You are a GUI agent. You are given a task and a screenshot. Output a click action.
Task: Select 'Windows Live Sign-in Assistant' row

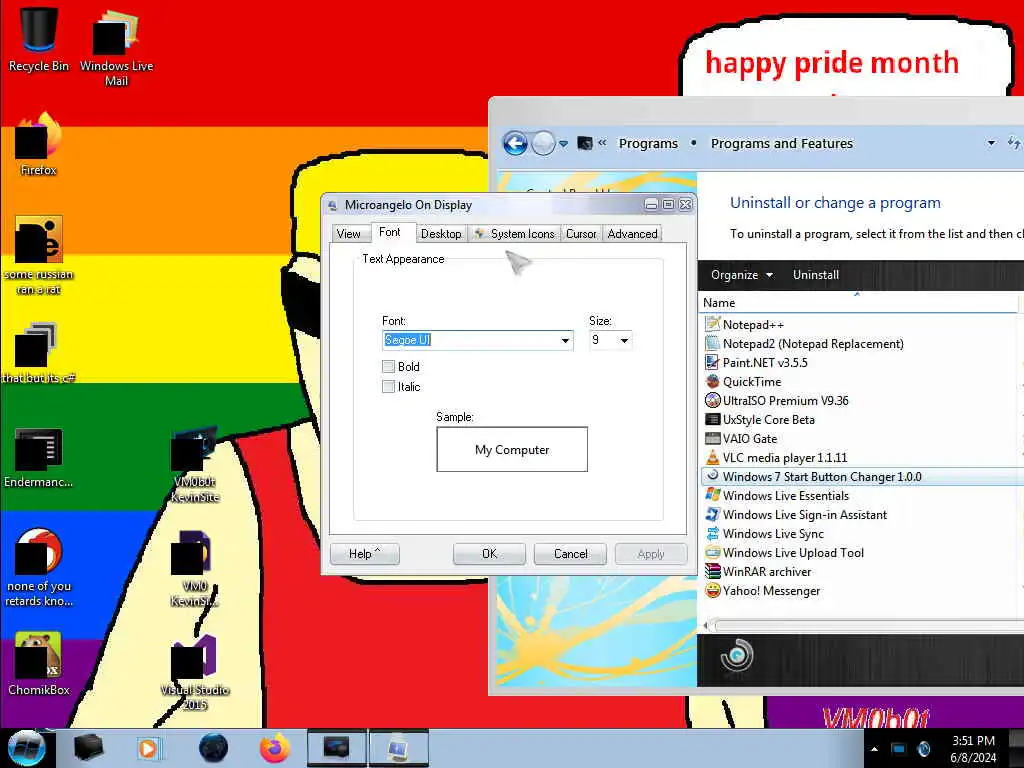pos(862,515)
